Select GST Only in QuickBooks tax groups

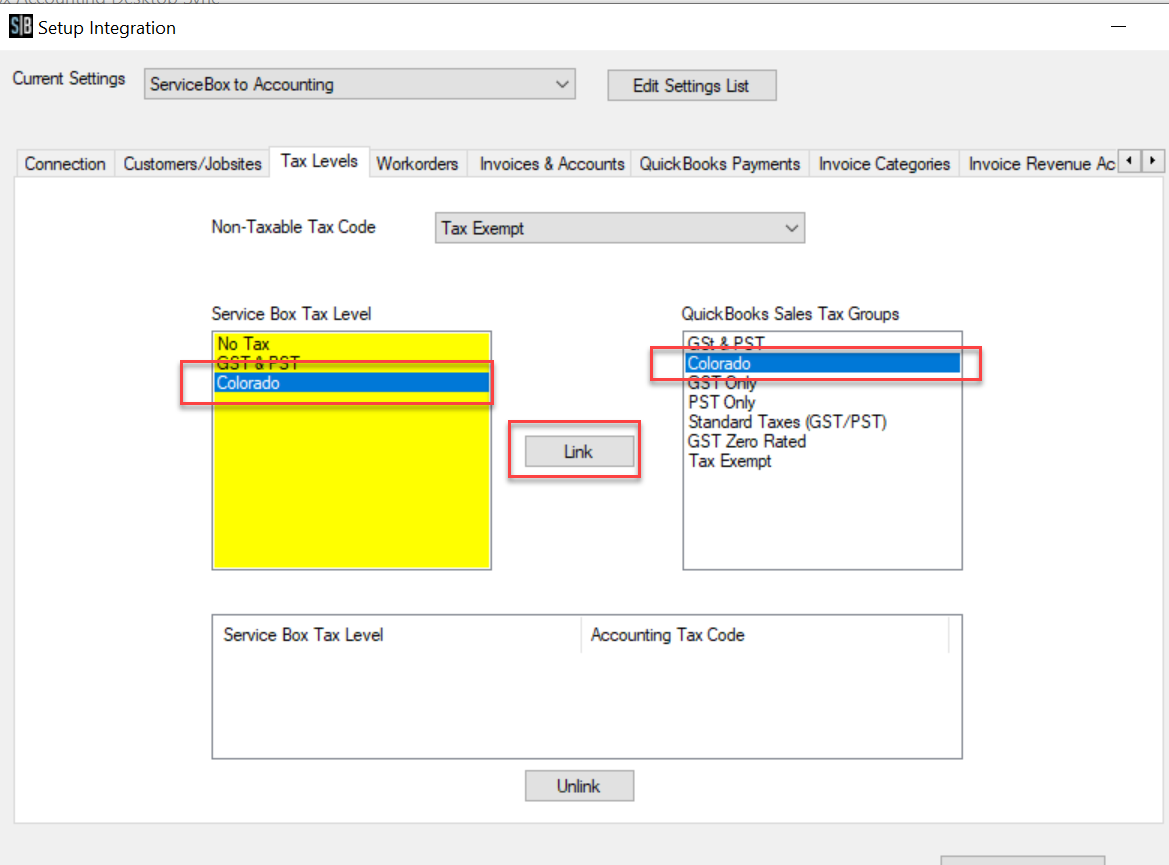point(822,383)
